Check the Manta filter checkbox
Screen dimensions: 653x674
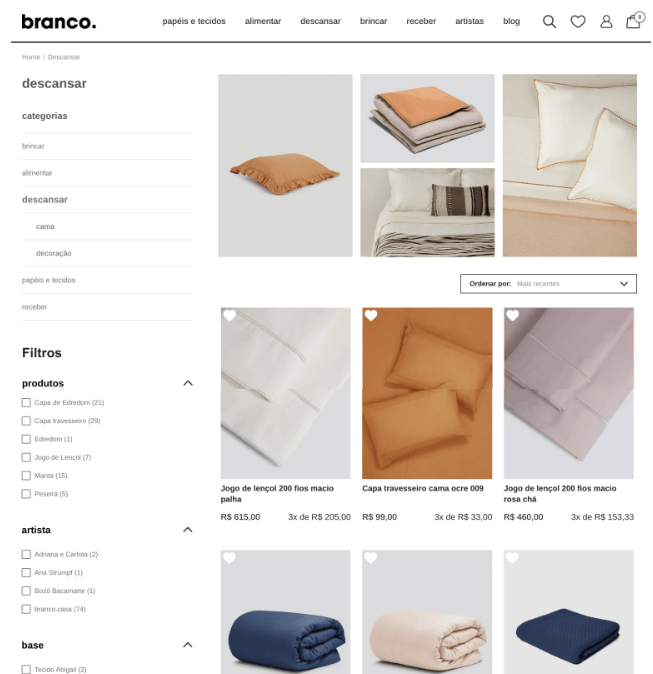26,475
